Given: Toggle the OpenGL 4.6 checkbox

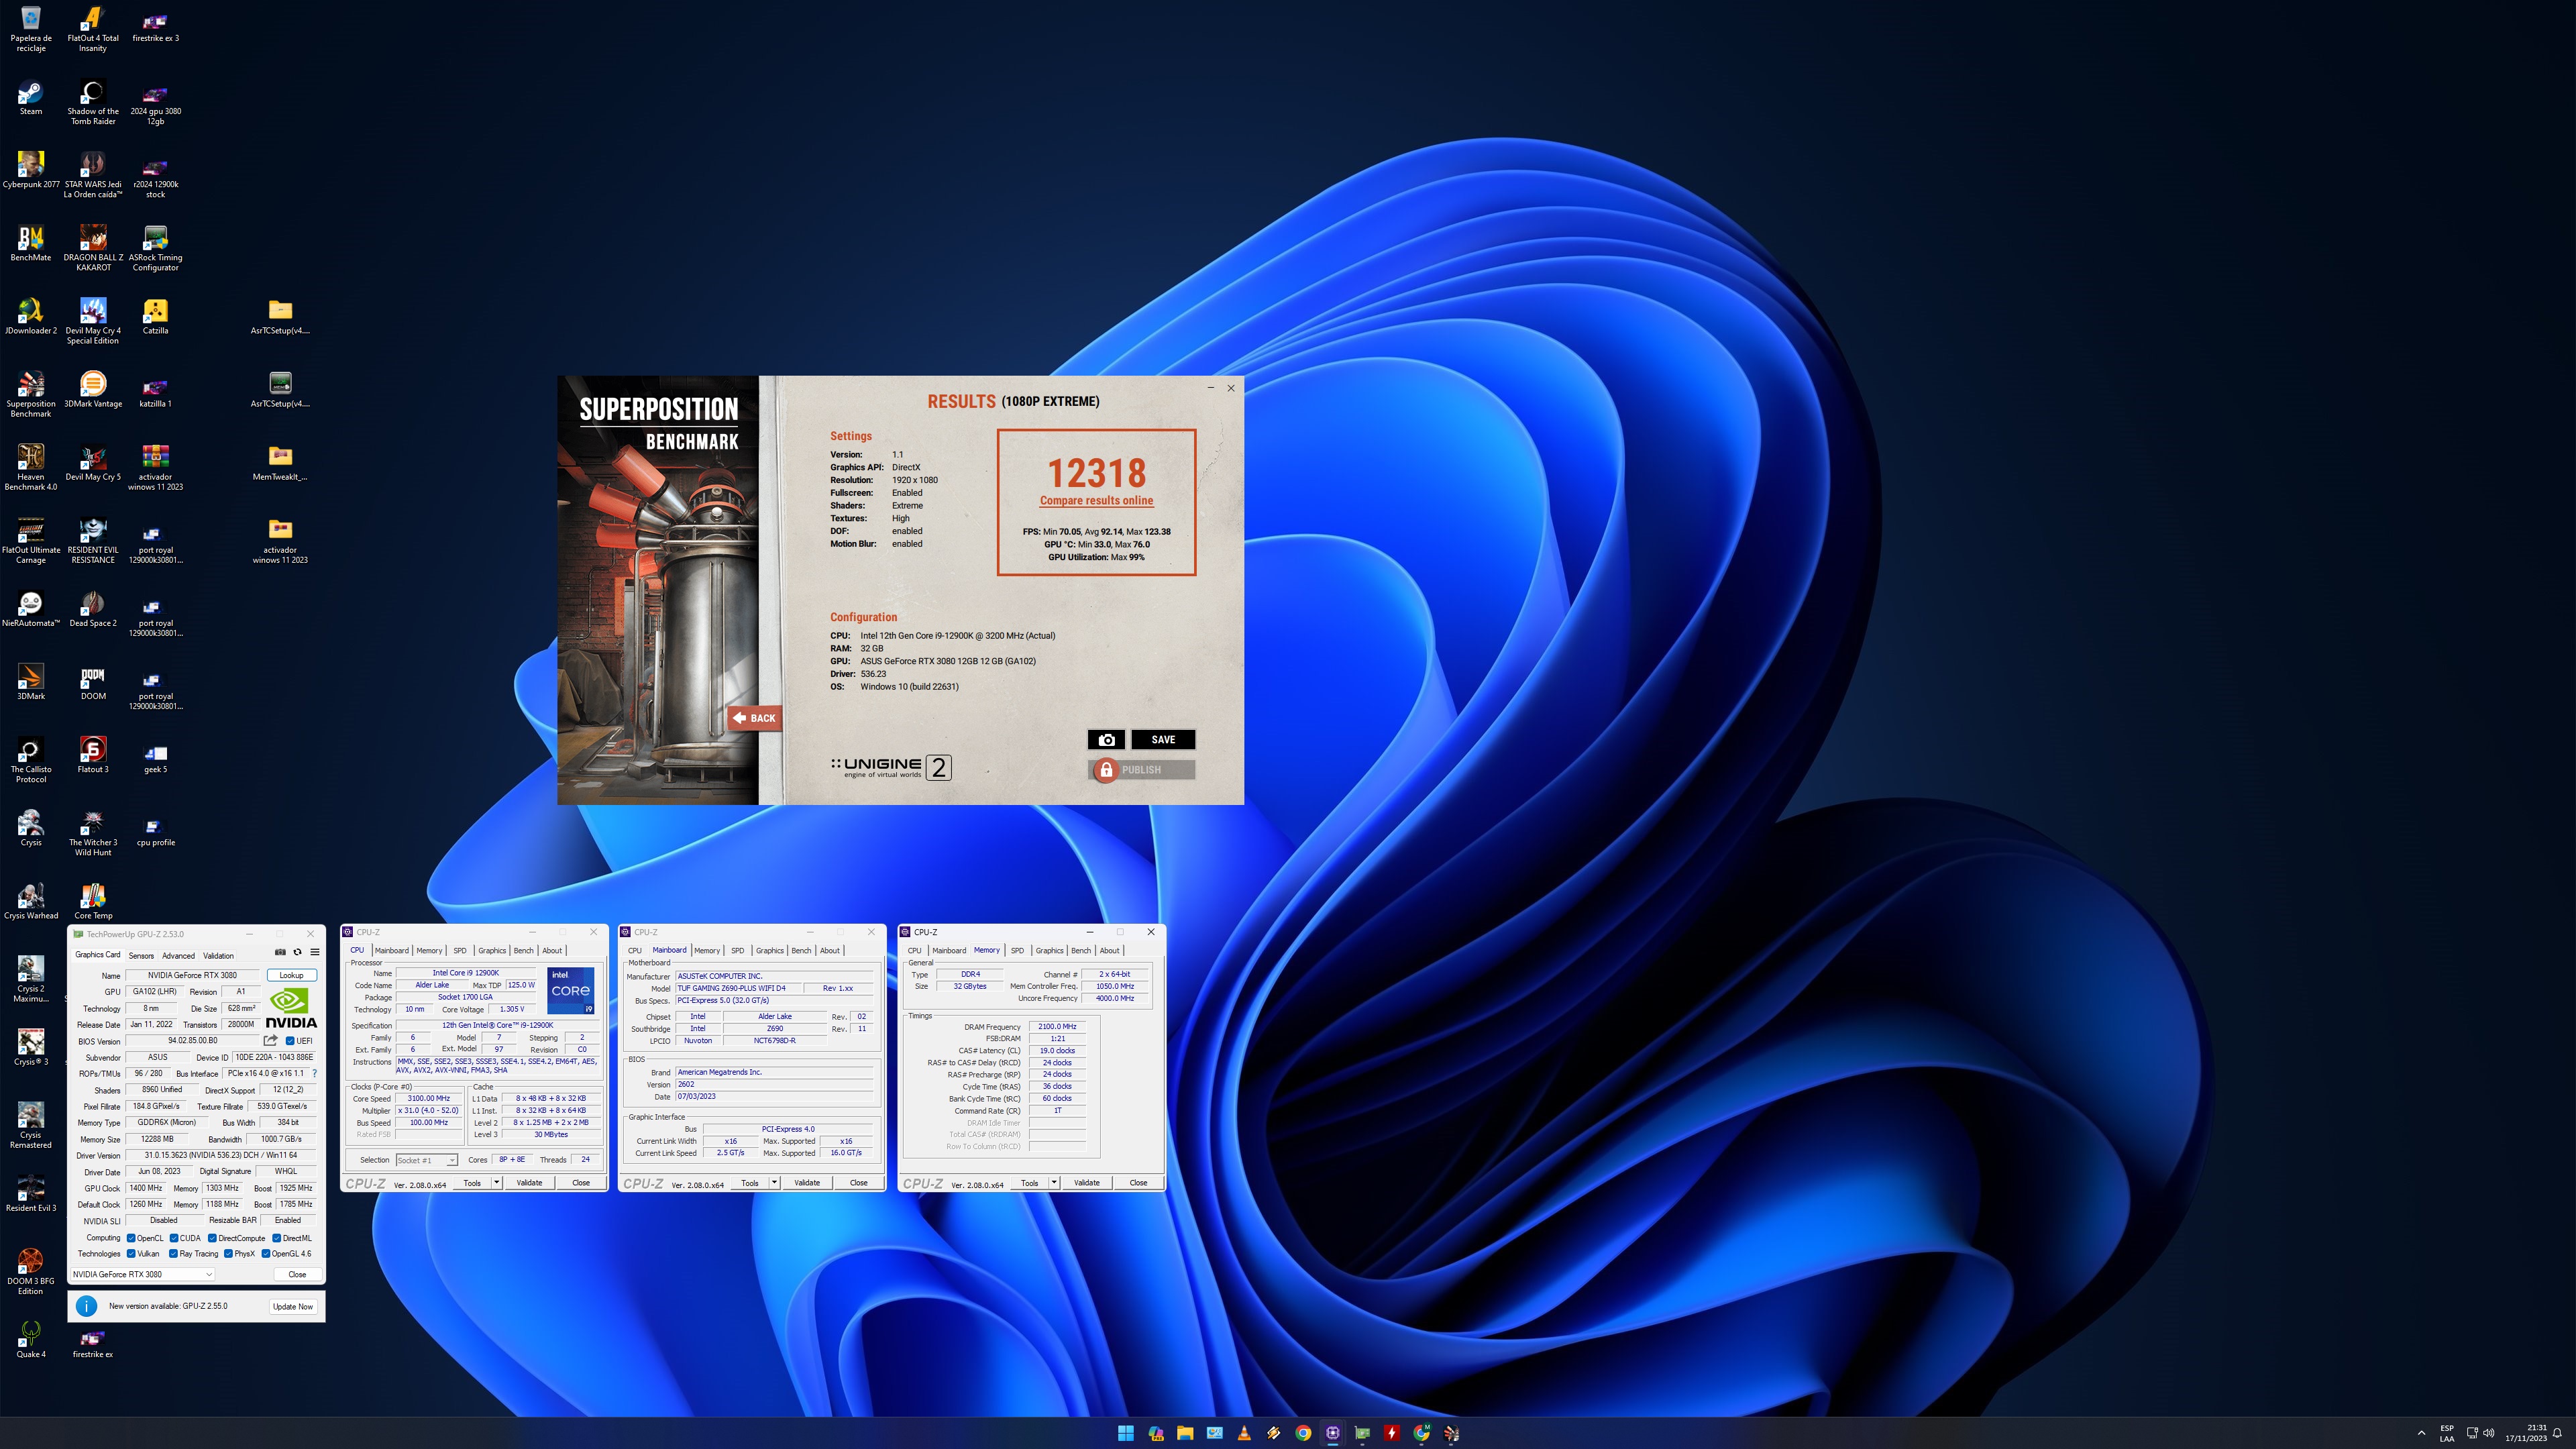Looking at the screenshot, I should pos(266,1253).
